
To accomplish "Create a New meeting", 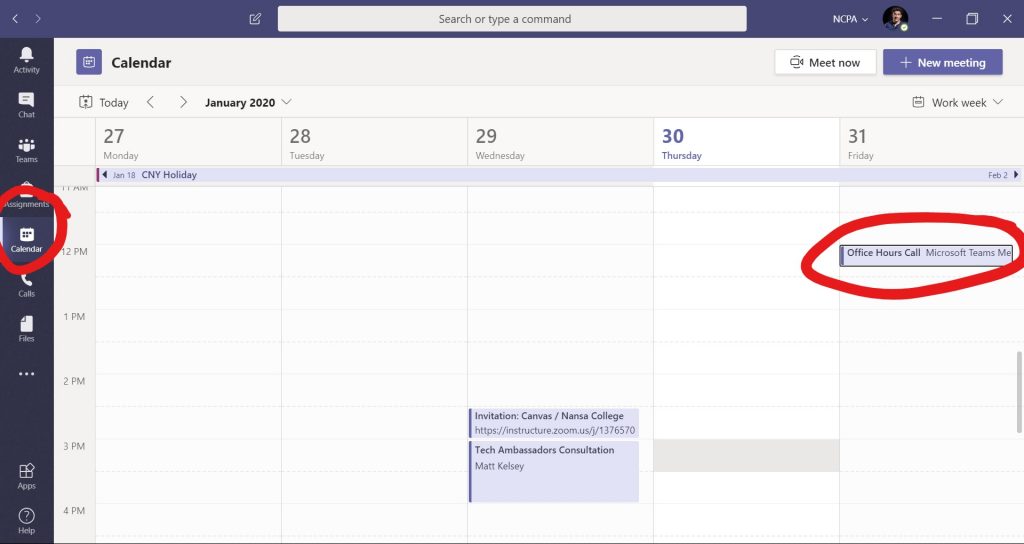I will tap(943, 63).
